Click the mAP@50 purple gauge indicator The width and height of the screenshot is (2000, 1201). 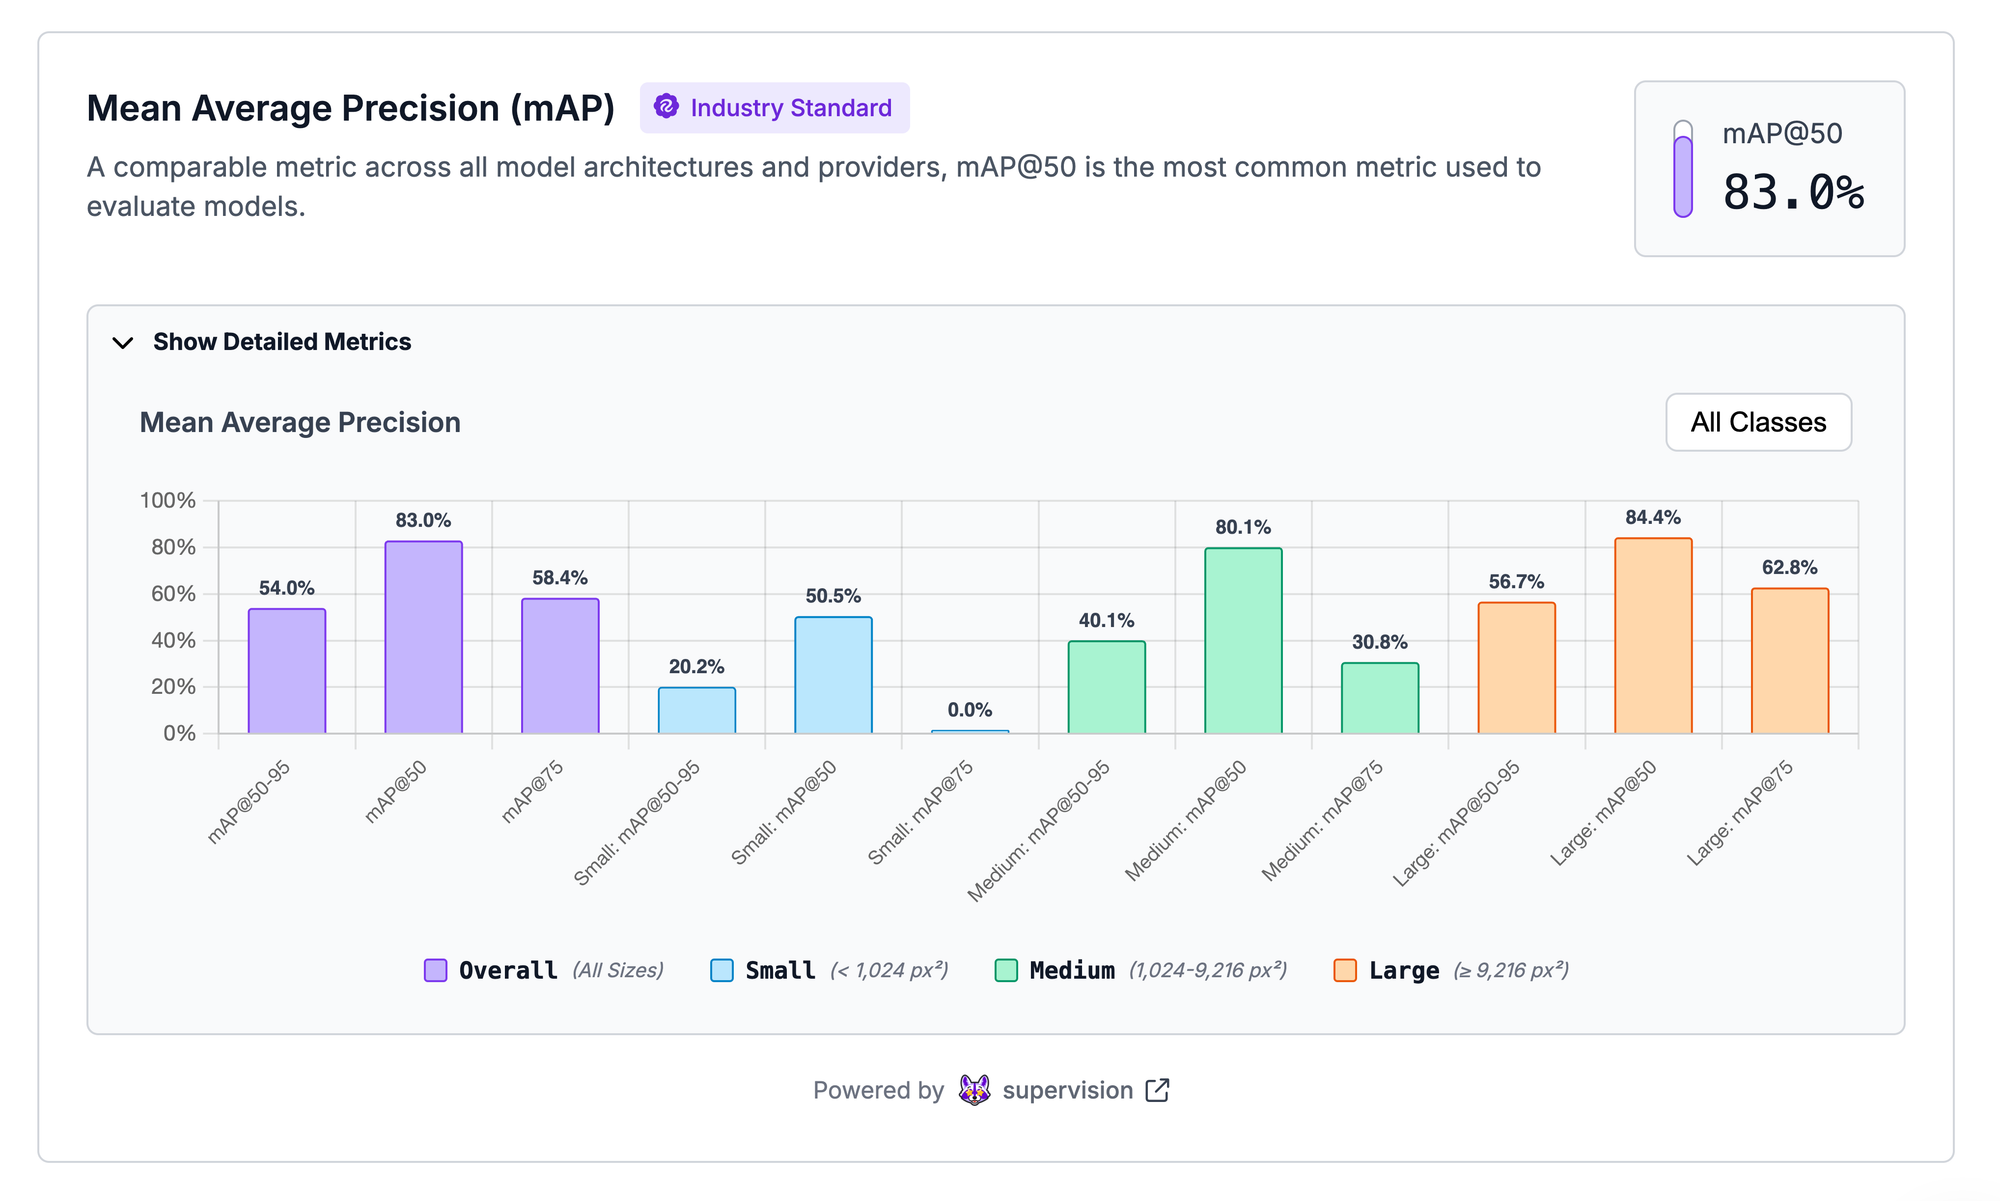[1683, 169]
